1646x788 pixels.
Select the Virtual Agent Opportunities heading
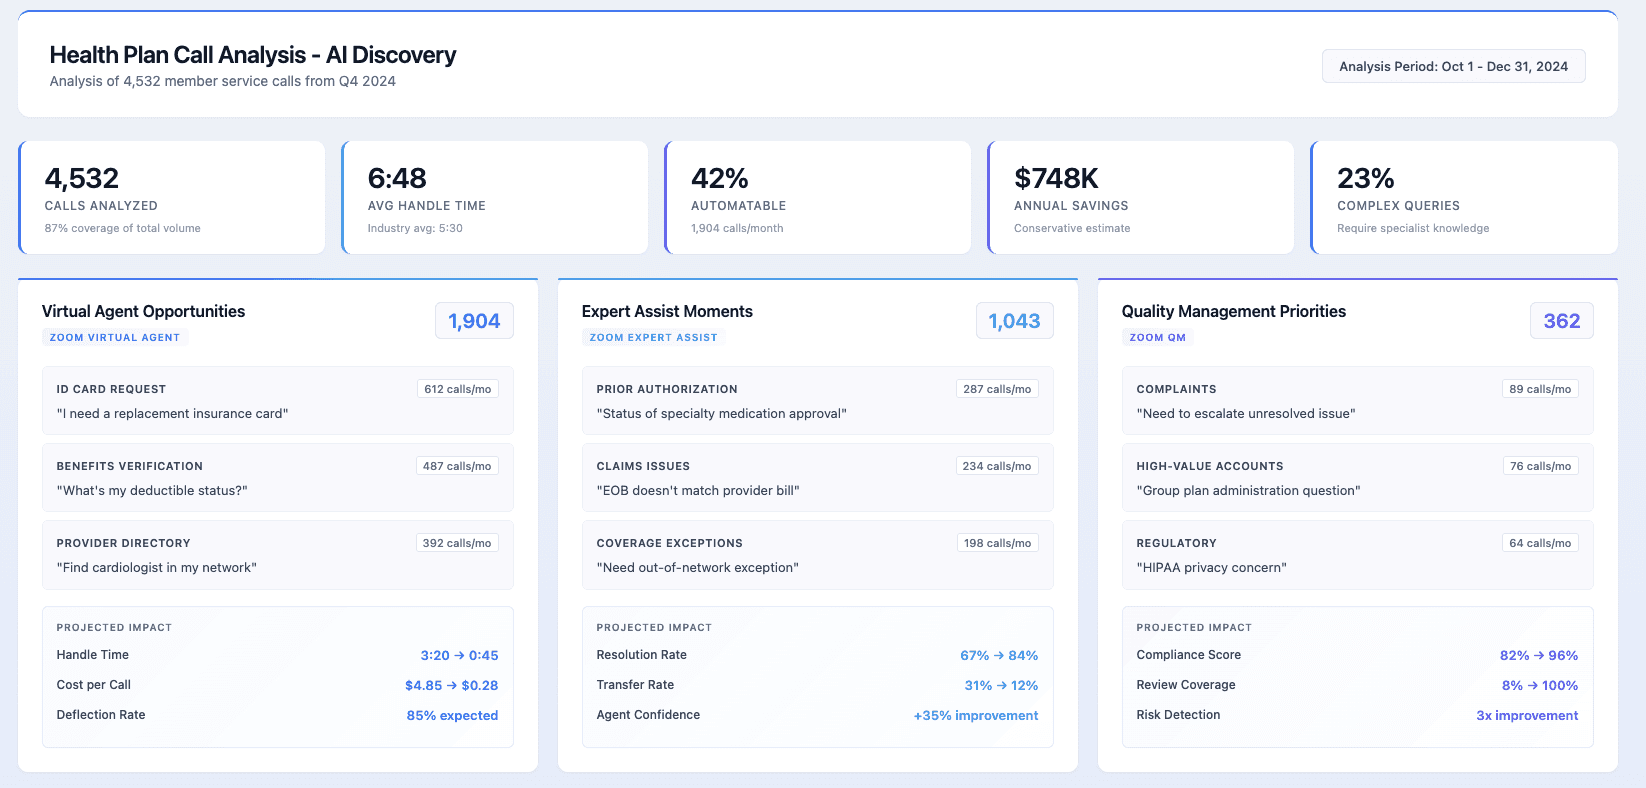pos(144,311)
